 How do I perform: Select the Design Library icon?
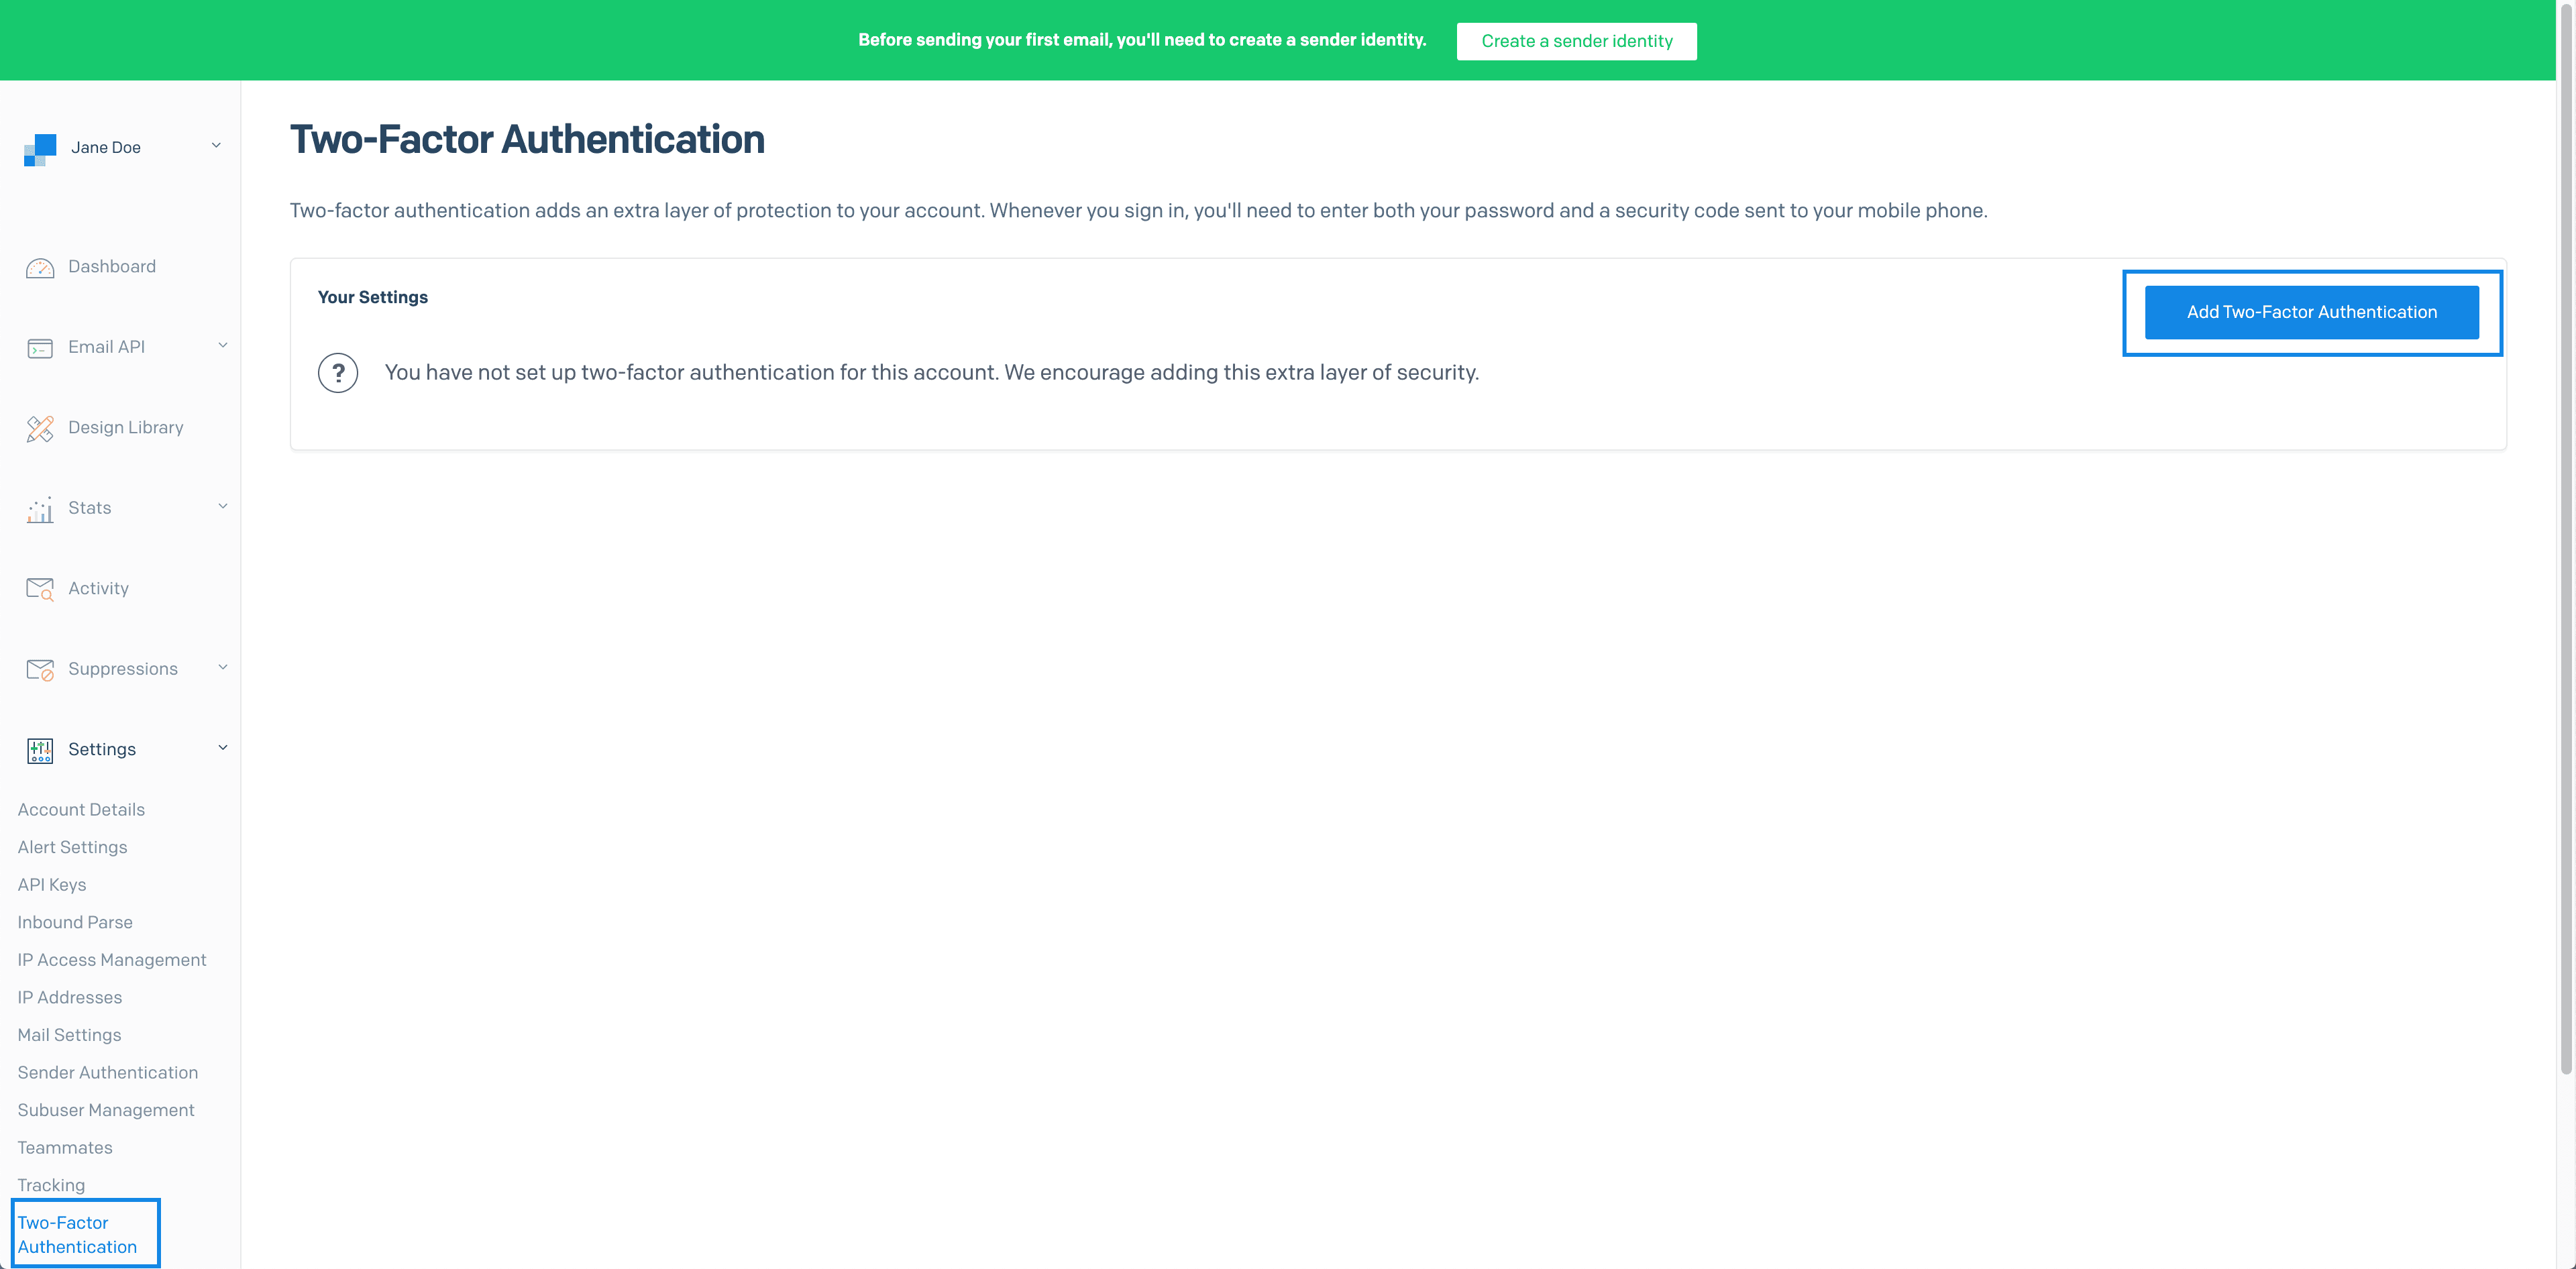tap(39, 428)
